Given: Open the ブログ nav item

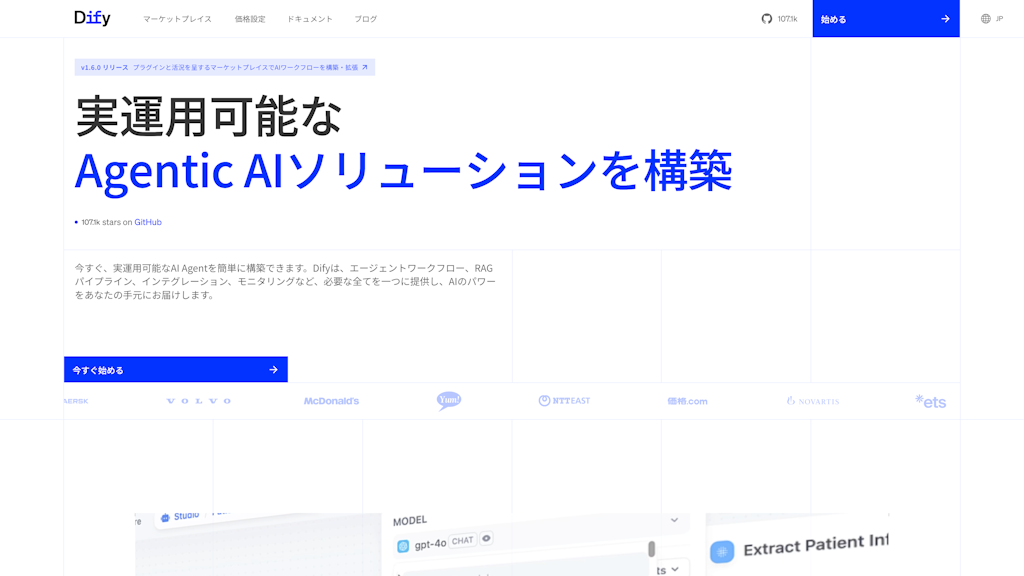Looking at the screenshot, I should 366,19.
